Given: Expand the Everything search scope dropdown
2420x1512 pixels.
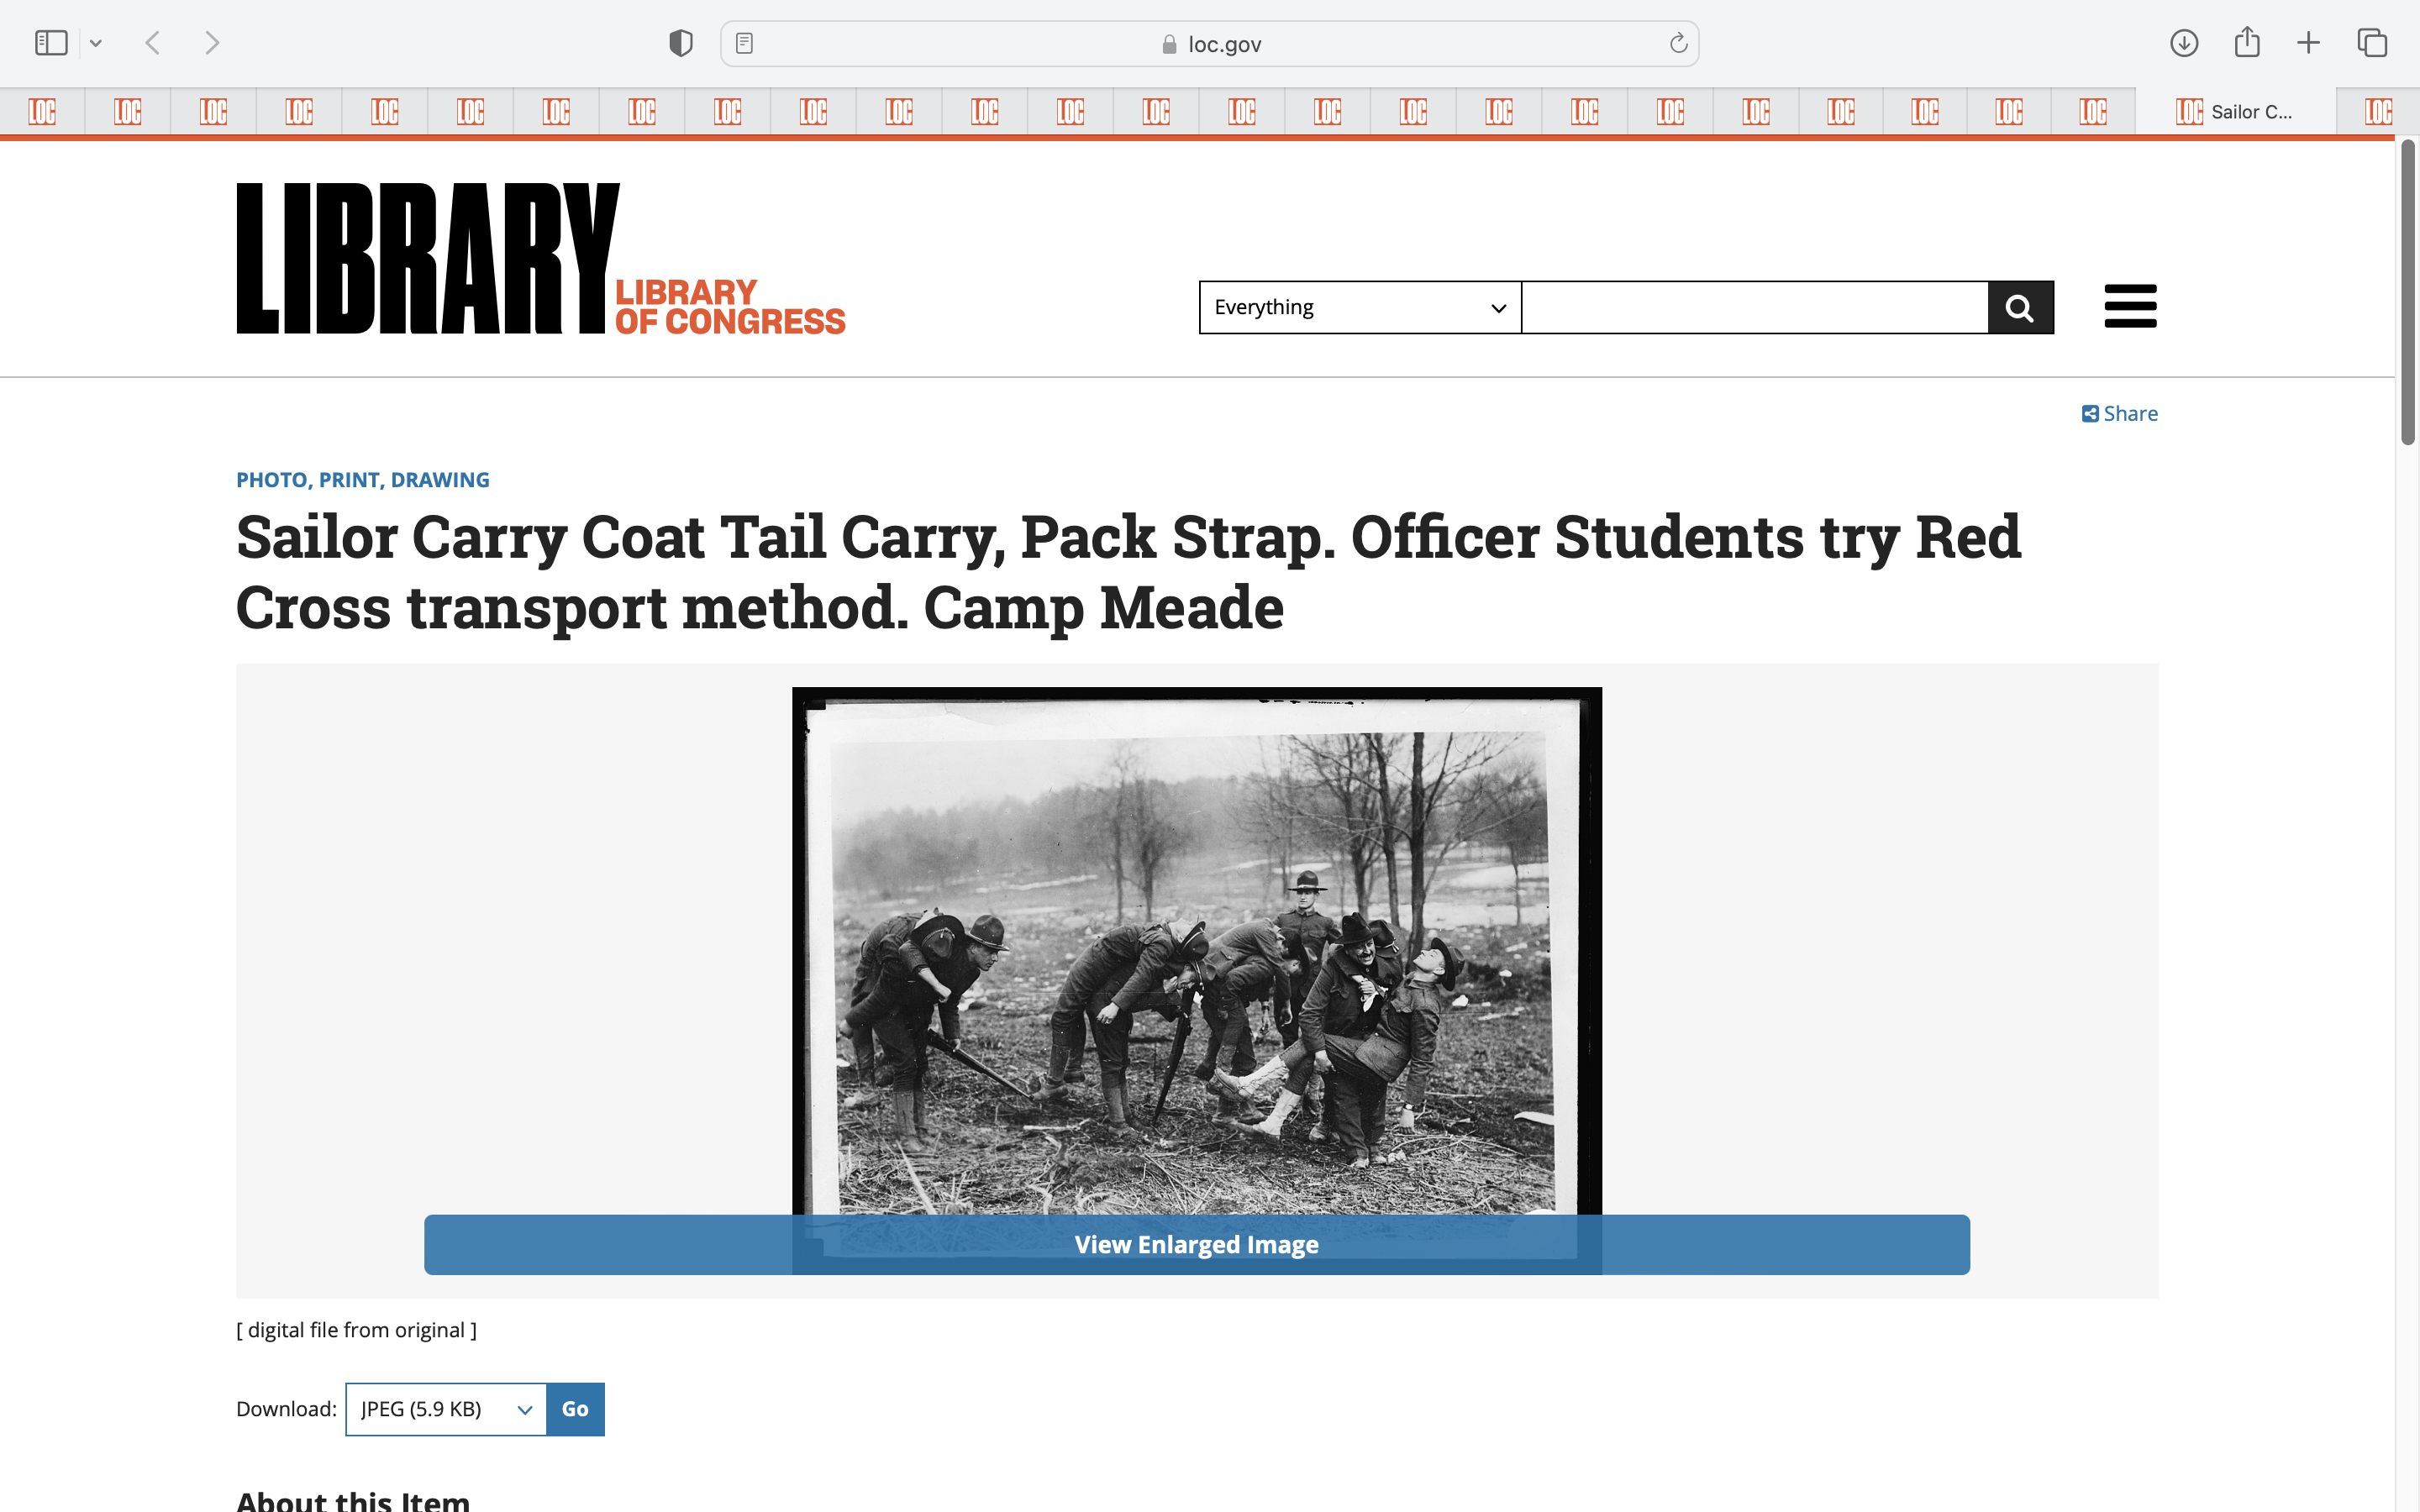Looking at the screenshot, I should (x=1359, y=307).
